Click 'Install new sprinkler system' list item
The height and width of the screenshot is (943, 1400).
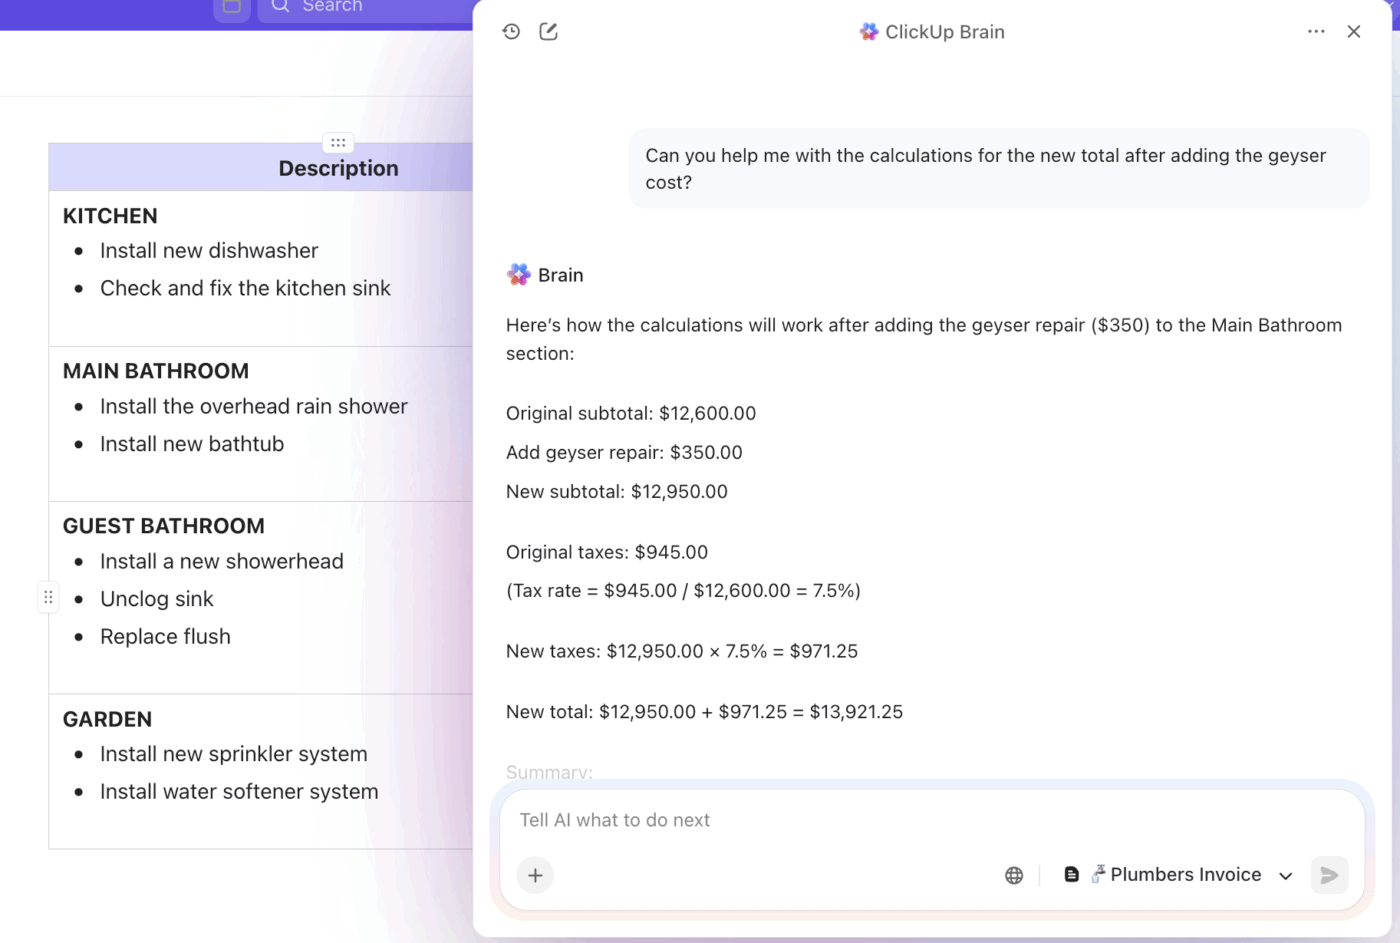tap(234, 755)
